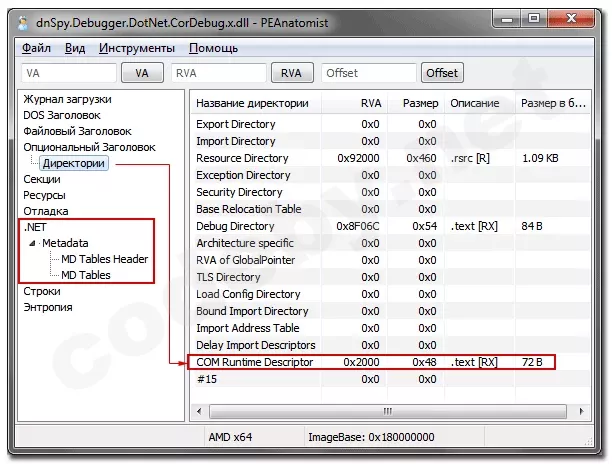The width and height of the screenshot is (612, 464).
Task: Sort by RVA column header
Action: click(354, 103)
